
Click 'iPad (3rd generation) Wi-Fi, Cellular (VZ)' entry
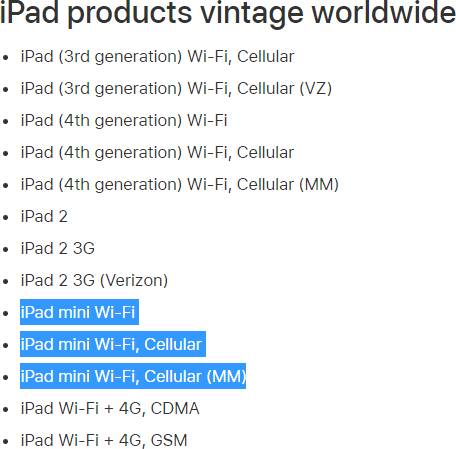(x=176, y=88)
